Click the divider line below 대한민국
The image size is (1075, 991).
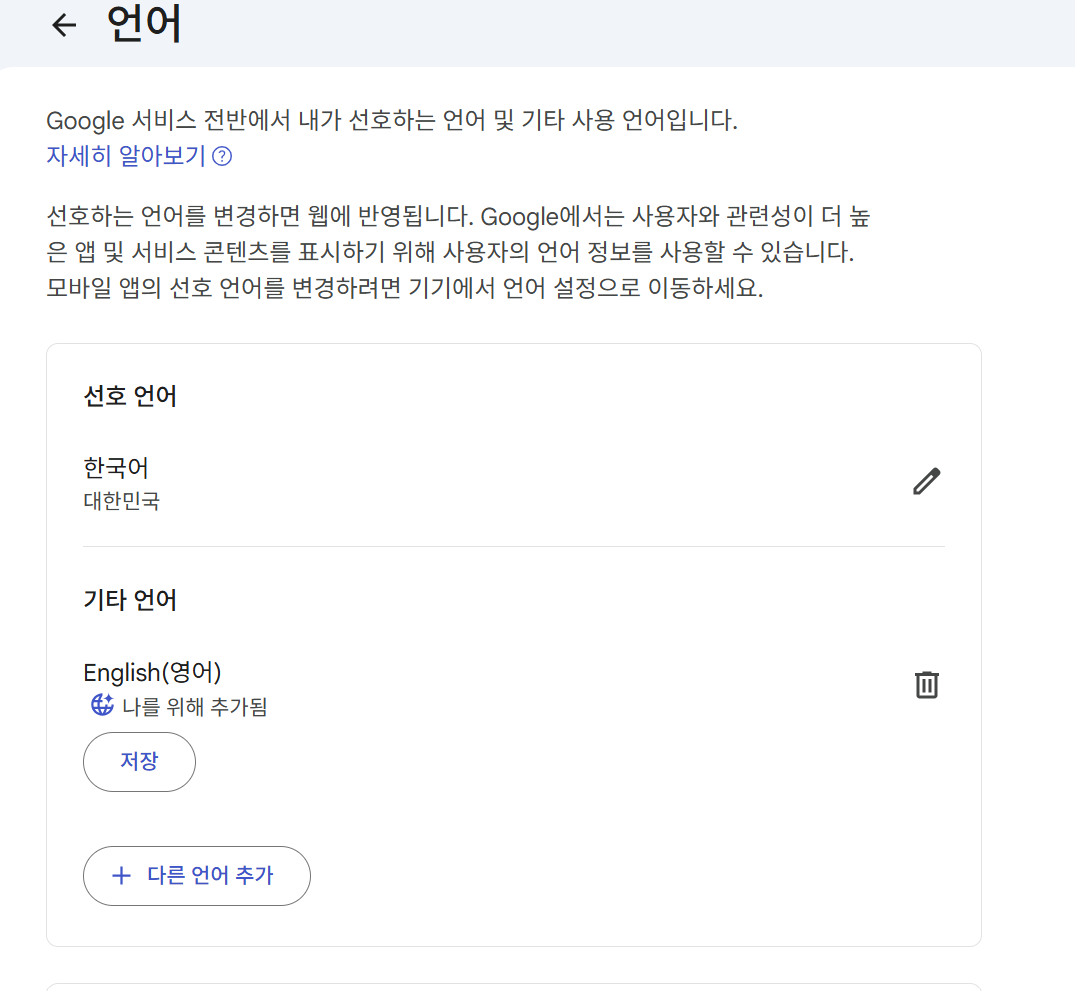[x=513, y=546]
